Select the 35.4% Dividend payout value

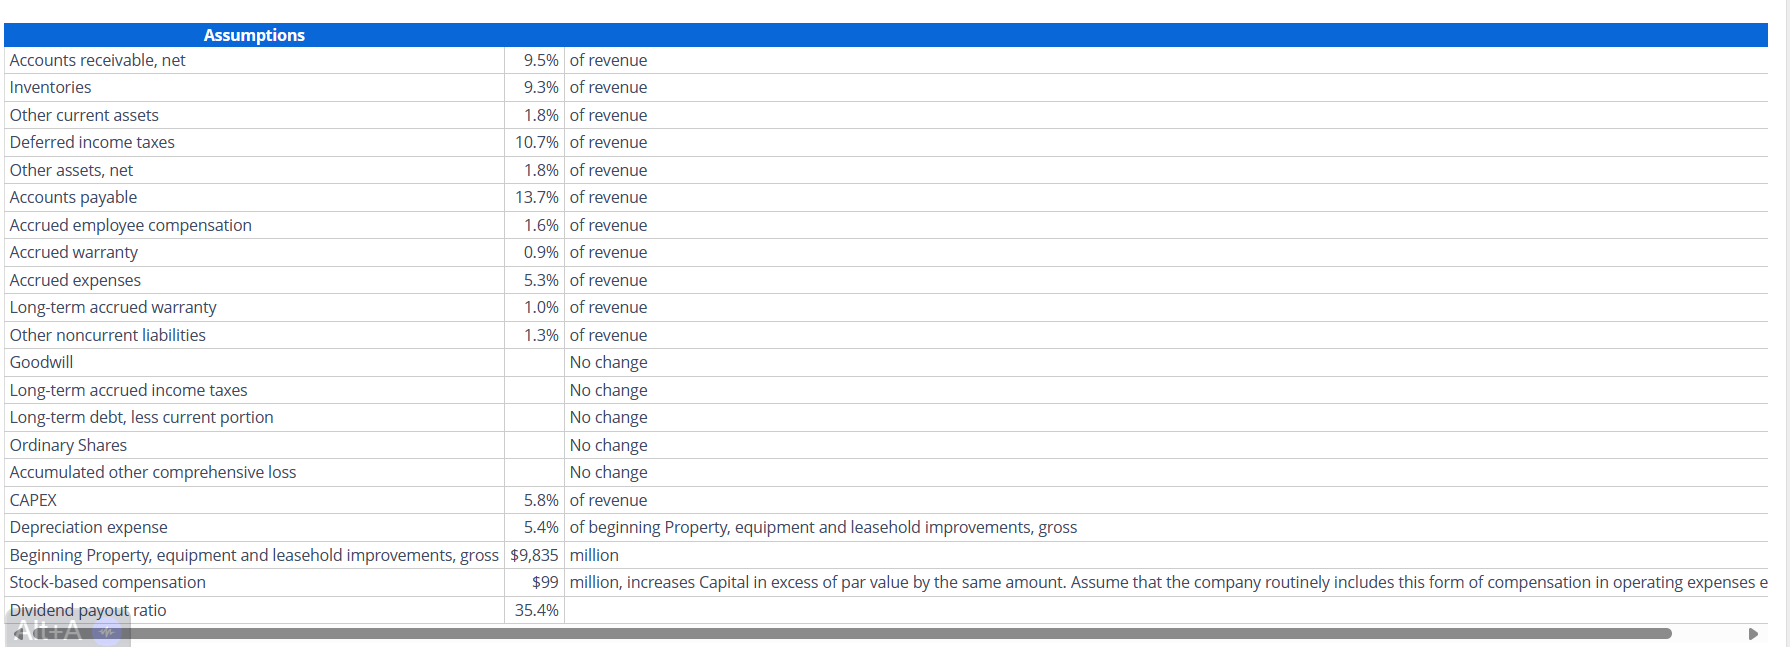pyautogui.click(x=534, y=610)
